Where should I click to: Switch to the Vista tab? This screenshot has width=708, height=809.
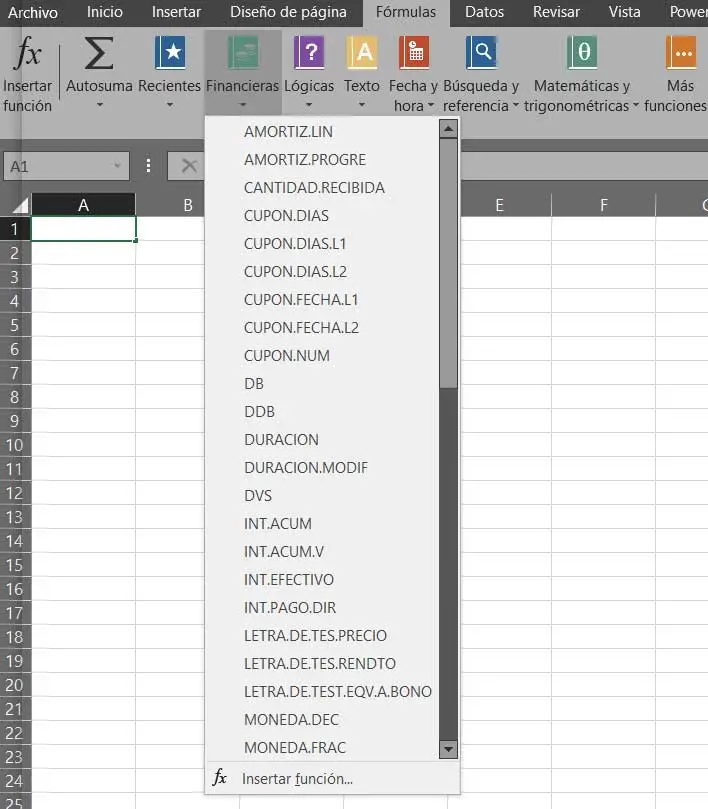[x=624, y=12]
